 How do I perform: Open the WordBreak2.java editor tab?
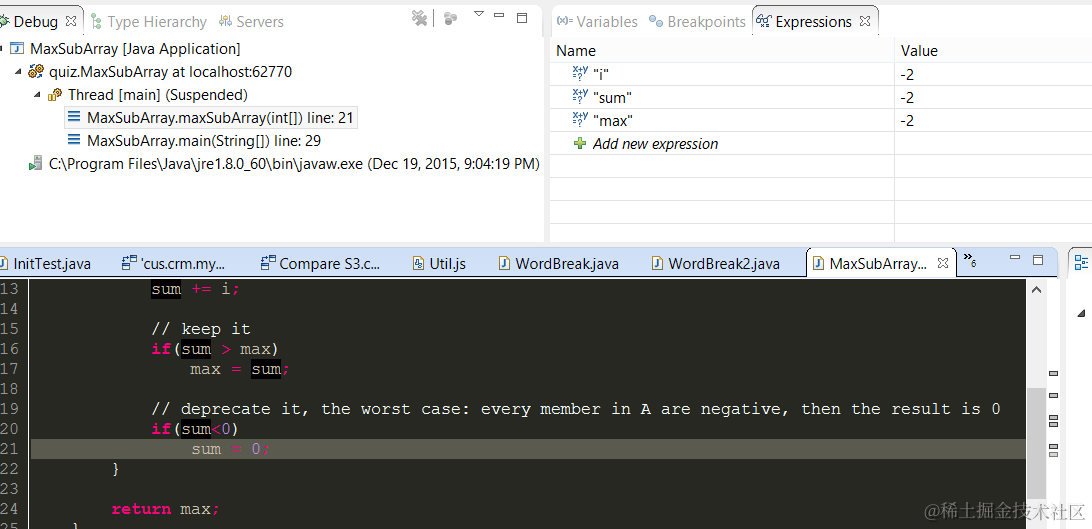724,263
